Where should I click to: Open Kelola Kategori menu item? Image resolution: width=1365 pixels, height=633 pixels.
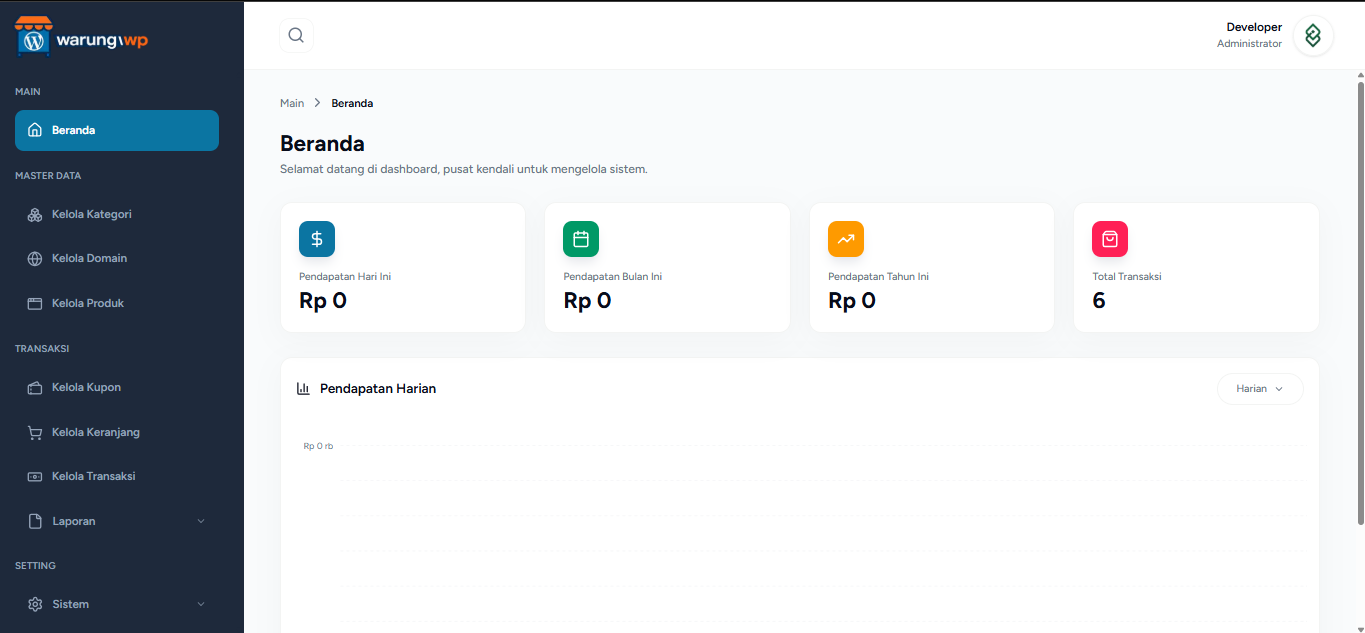click(x=91, y=214)
